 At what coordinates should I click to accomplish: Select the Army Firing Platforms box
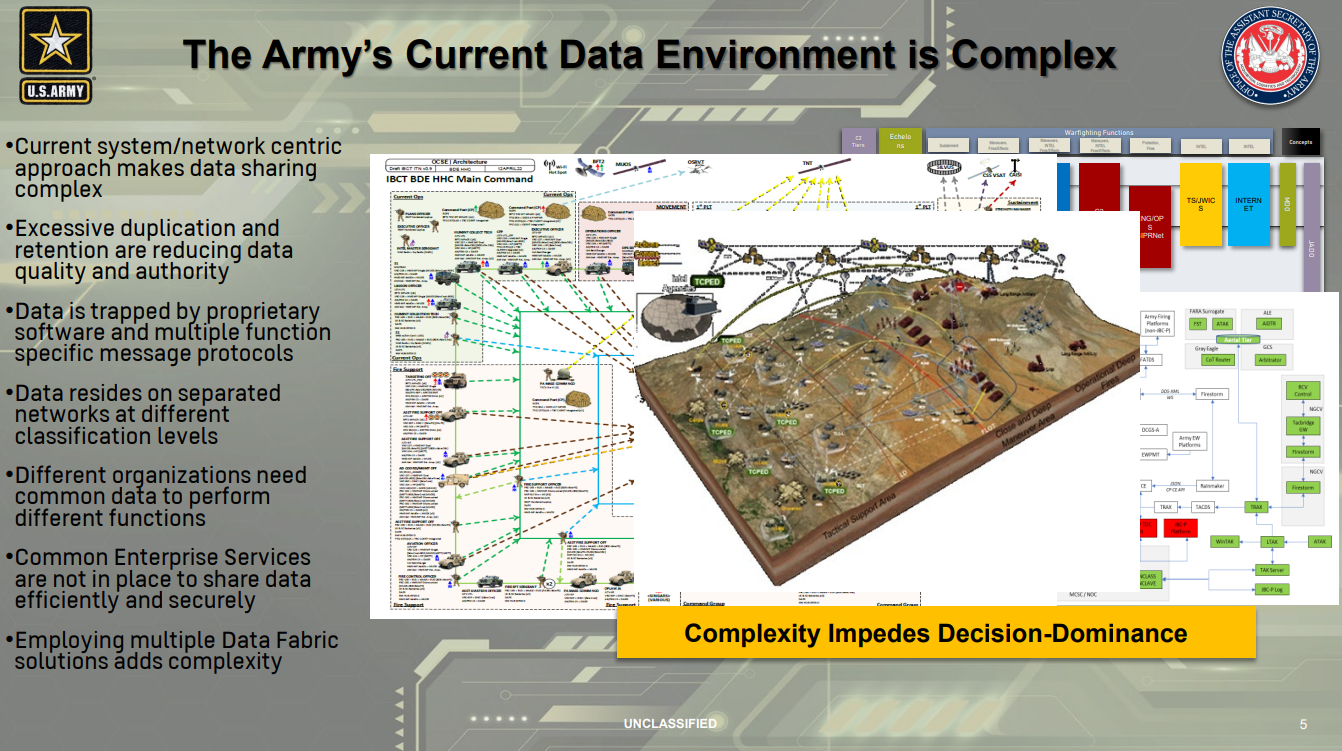pos(1157,323)
